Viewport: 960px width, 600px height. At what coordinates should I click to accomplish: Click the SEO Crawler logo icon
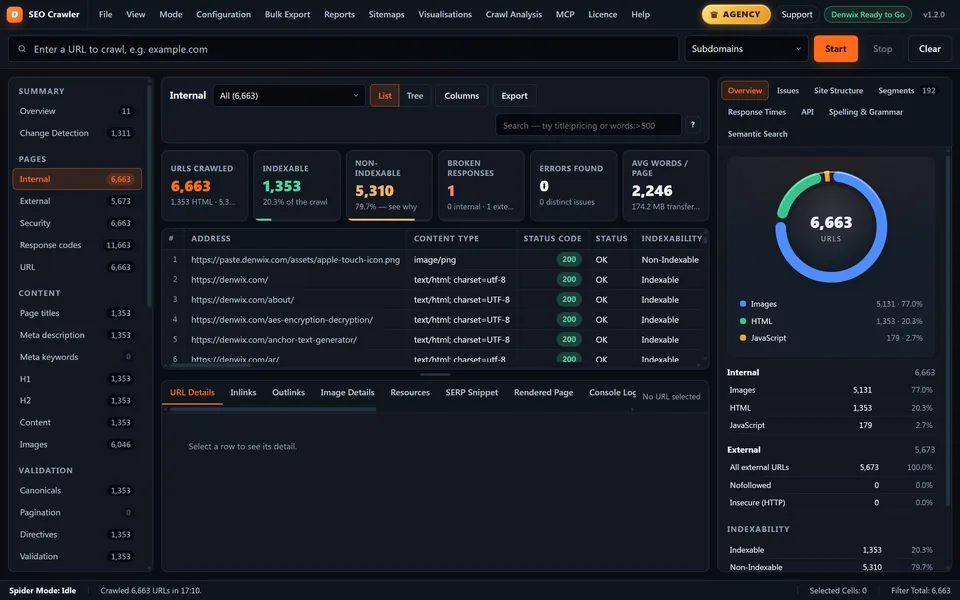tap(14, 14)
